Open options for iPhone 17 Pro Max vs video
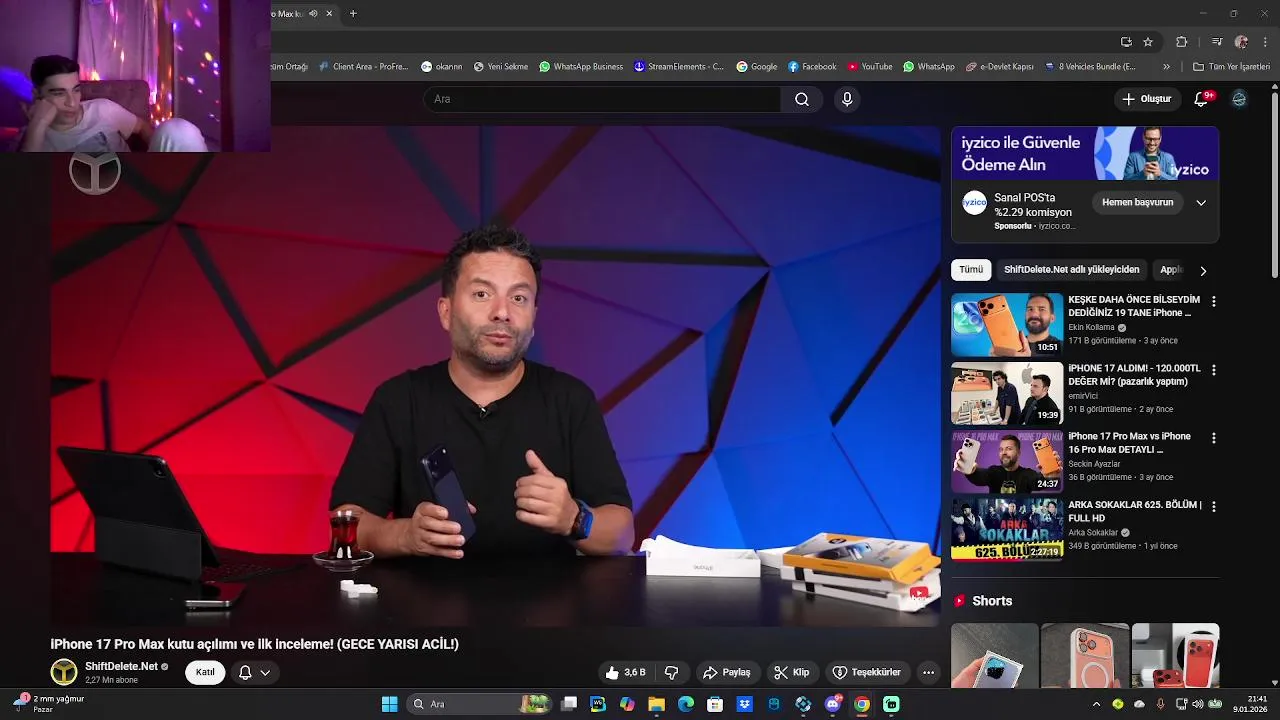The image size is (1280, 720). 1214,438
